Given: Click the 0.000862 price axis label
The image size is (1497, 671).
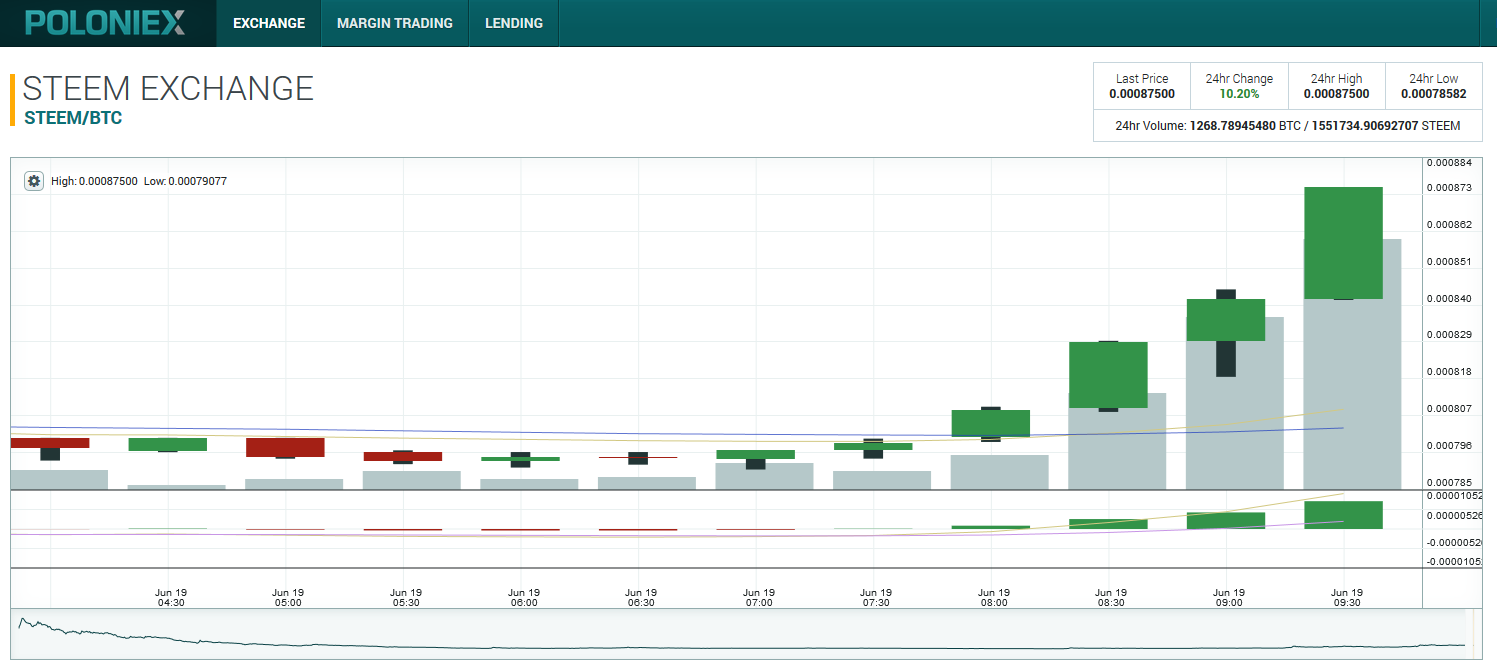Looking at the screenshot, I should pos(1448,225).
